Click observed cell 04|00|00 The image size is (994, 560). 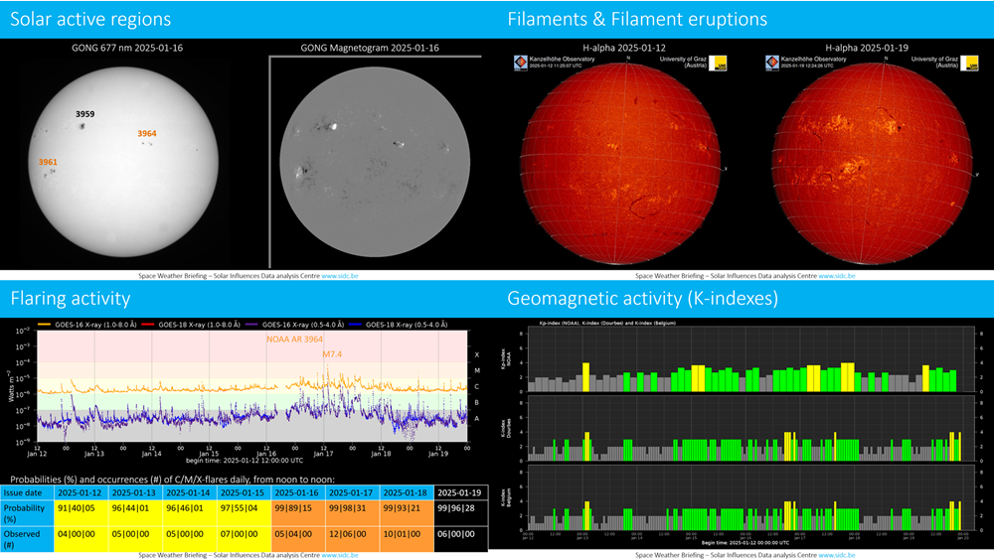tap(82, 539)
